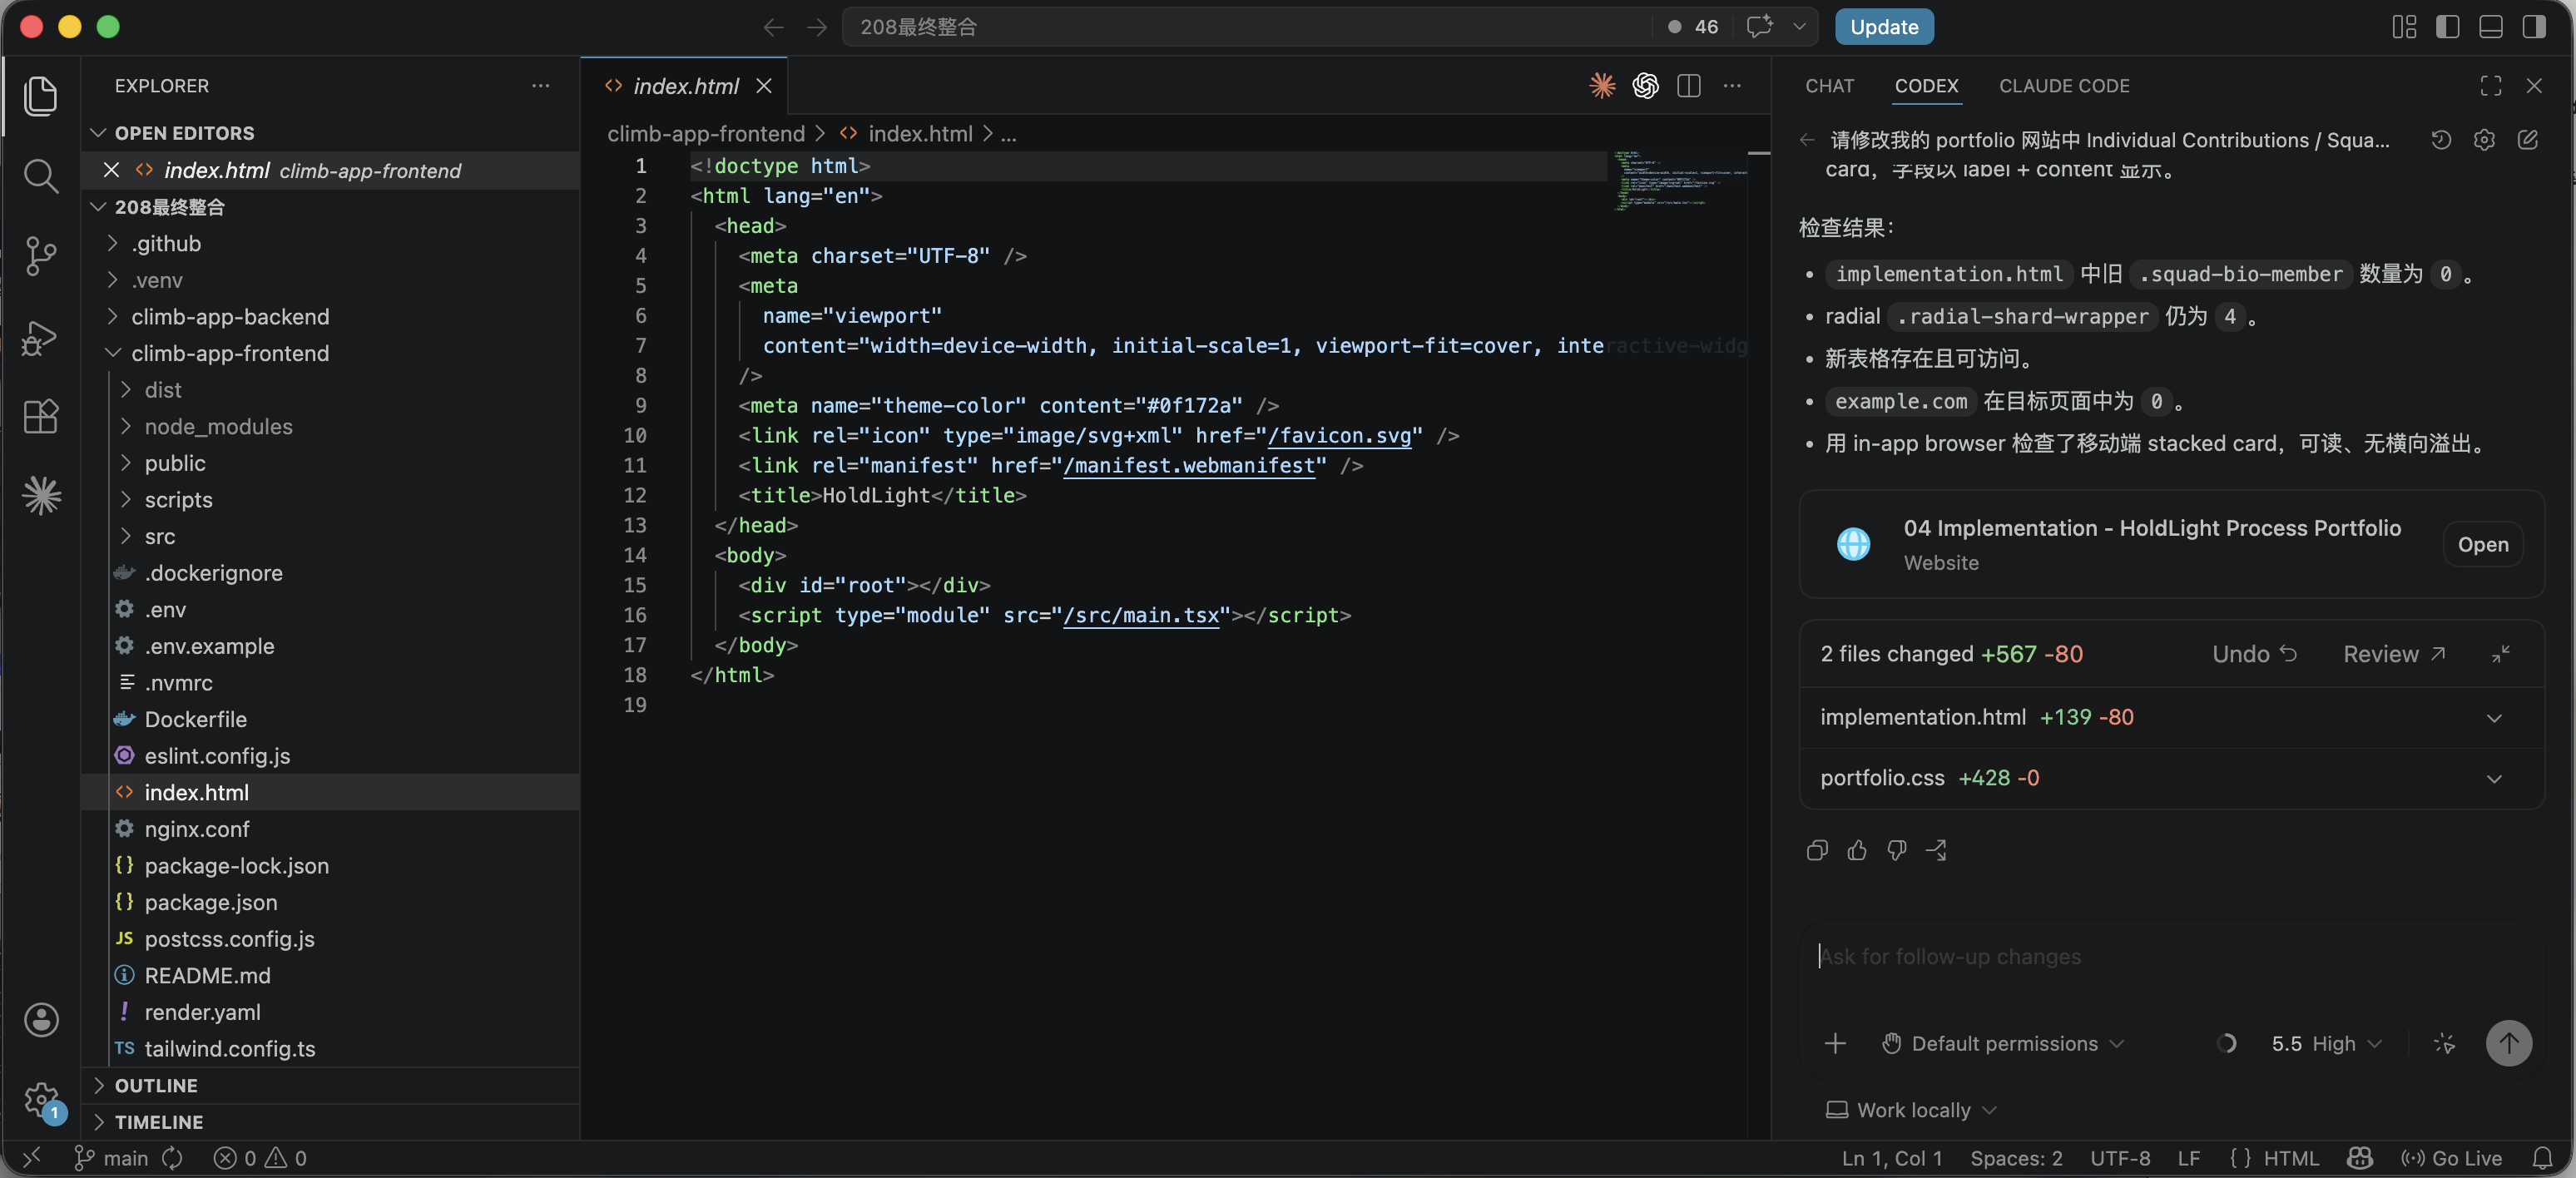This screenshot has height=1178, width=2576.
Task: Expand implementation.html diff row
Action: point(2171,717)
